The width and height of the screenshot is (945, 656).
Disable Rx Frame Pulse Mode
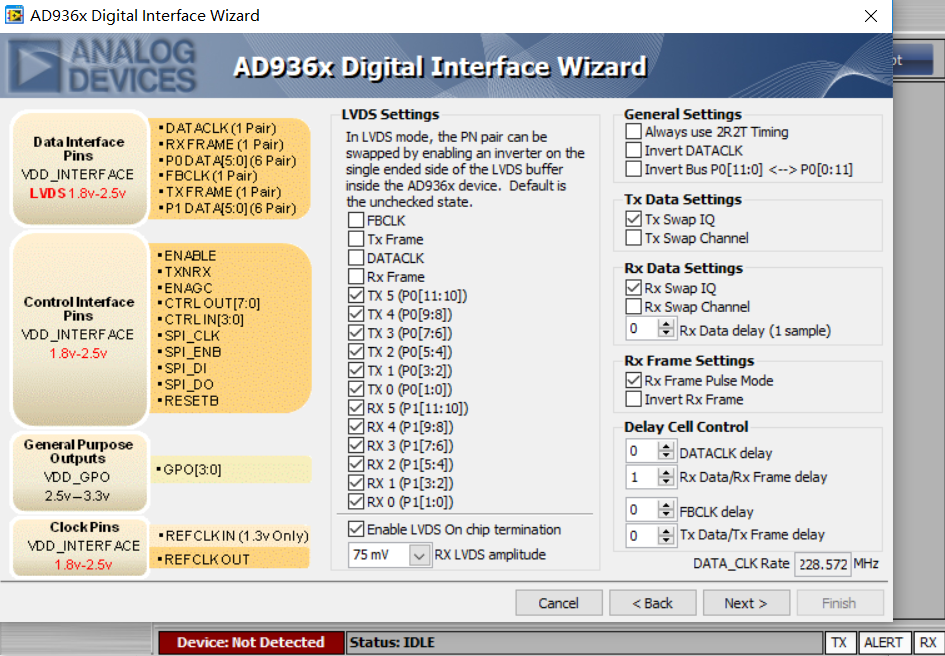633,380
